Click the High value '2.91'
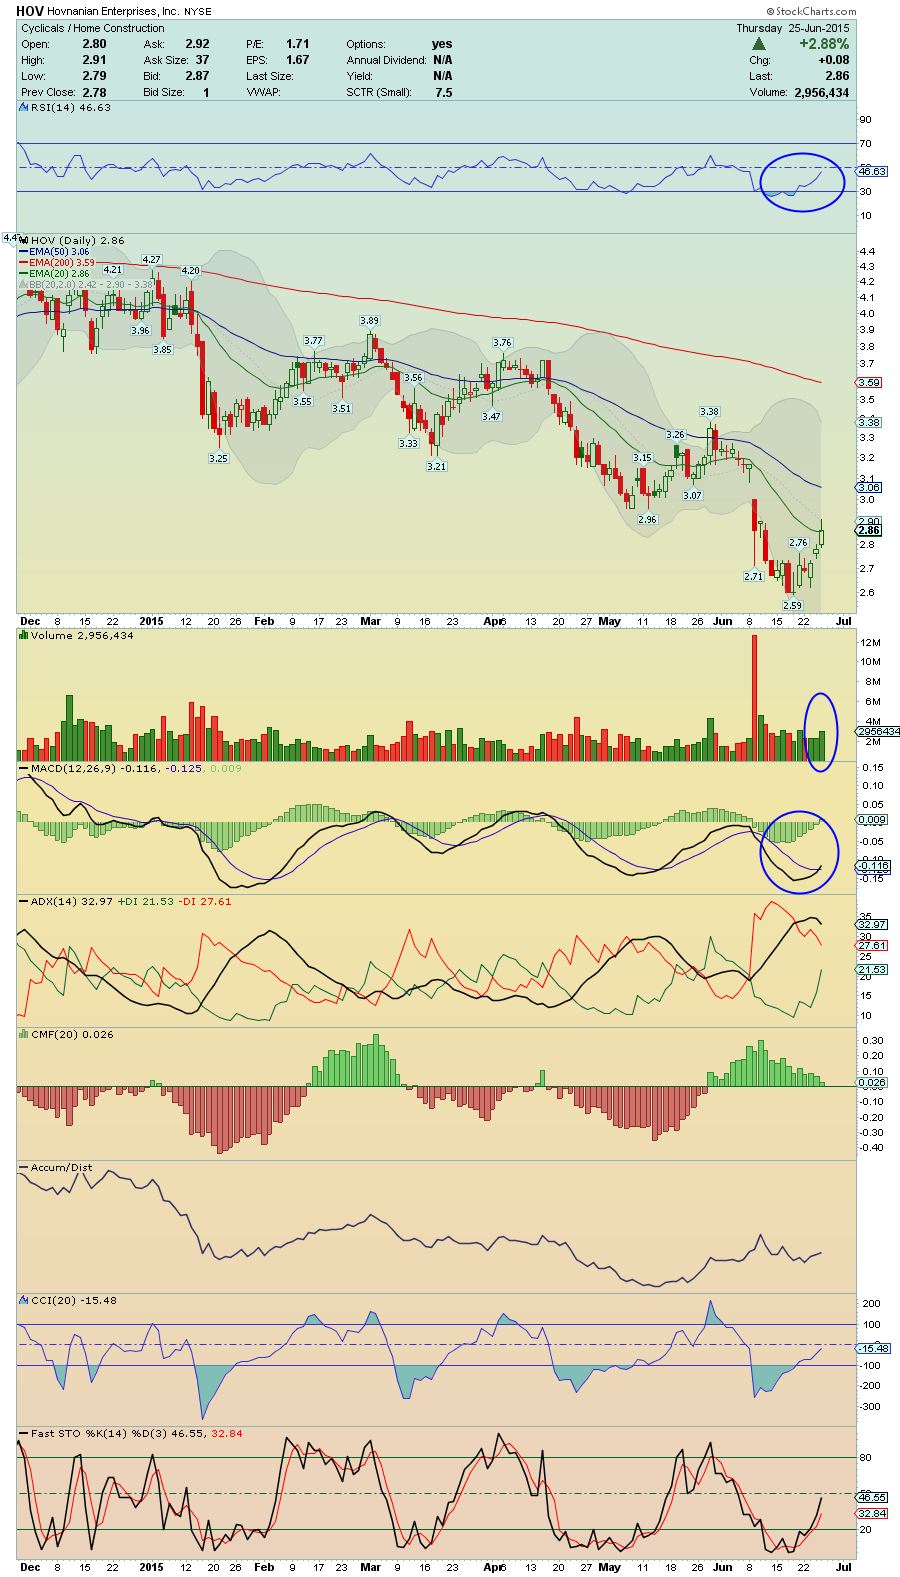Image resolution: width=900 pixels, height=1577 pixels. click(x=94, y=60)
